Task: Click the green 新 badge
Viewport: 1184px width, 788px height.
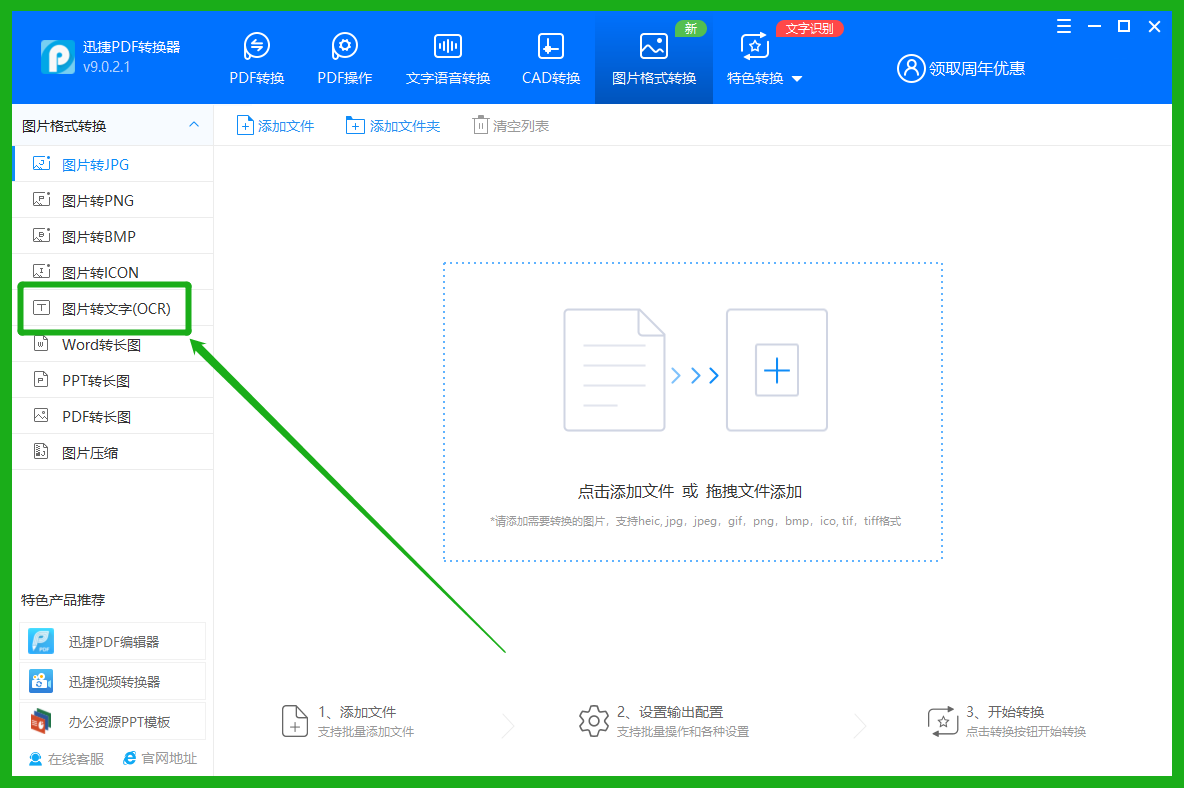Action: 690,29
